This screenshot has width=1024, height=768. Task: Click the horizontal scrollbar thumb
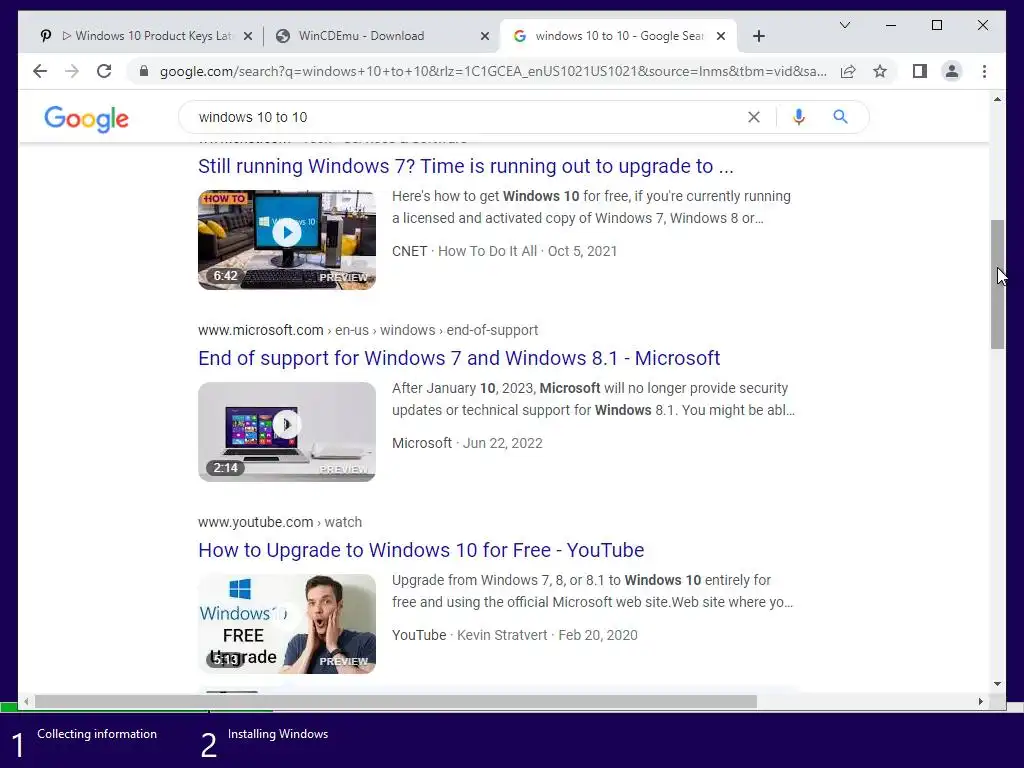pos(396,701)
